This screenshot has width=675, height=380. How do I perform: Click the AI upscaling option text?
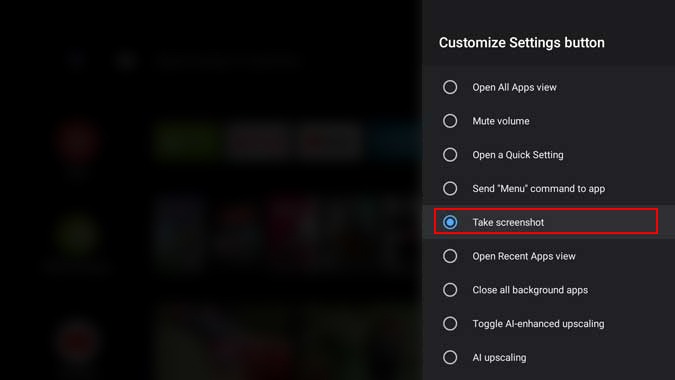point(499,358)
